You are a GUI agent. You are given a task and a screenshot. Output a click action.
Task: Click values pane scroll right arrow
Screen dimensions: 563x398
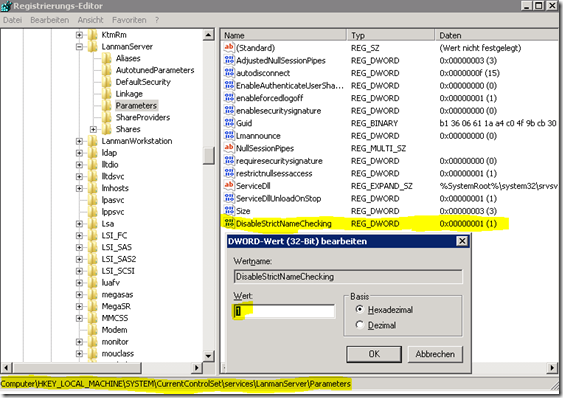click(x=553, y=367)
